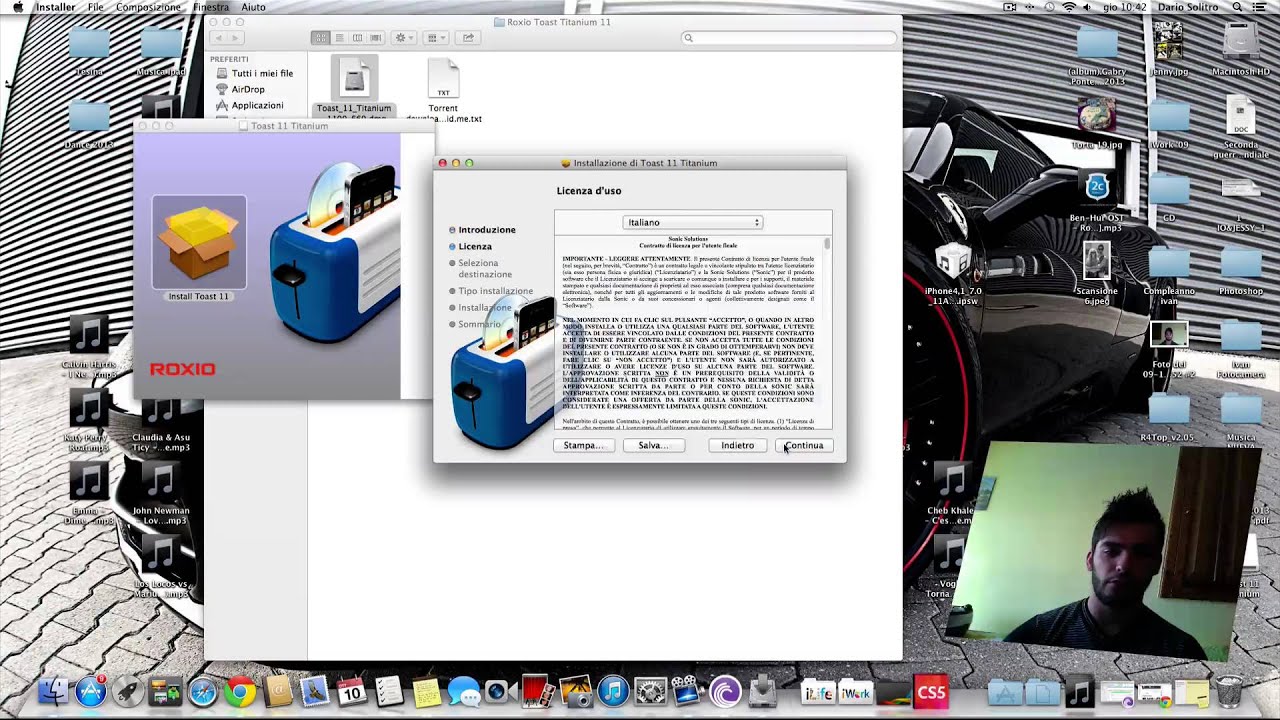Screen dimensions: 1280x720
Task: Select Macintosh HD desktop icon
Action: pyautogui.click(x=1241, y=50)
